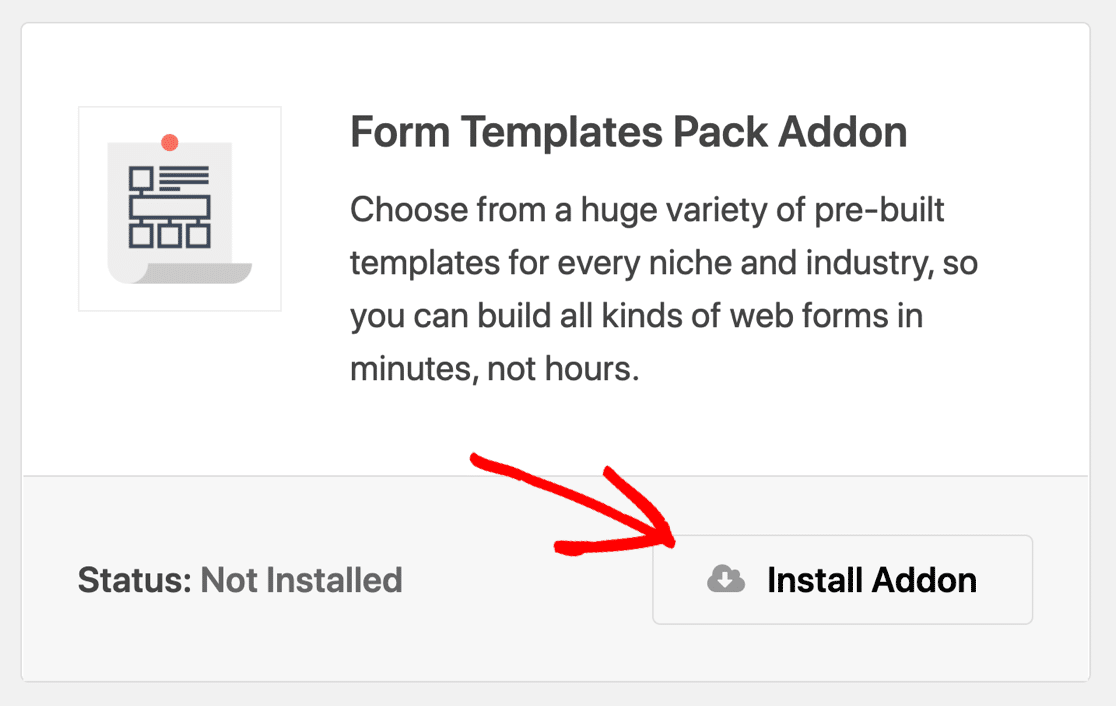This screenshot has width=1116, height=706.
Task: Click the cloud download icon
Action: pos(725,579)
